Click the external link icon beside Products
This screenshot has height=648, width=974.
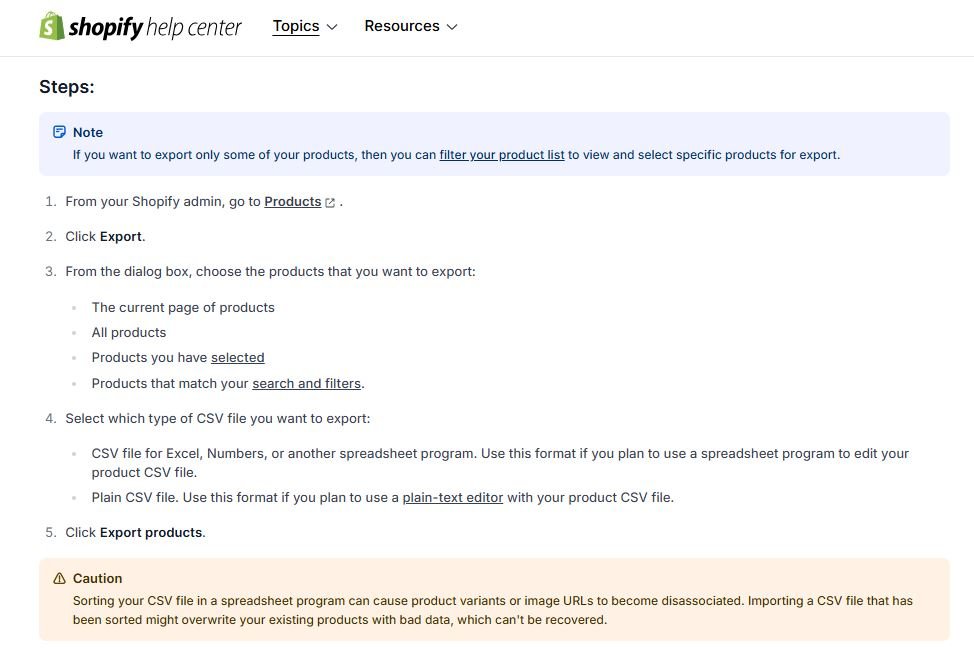pyautogui.click(x=330, y=203)
